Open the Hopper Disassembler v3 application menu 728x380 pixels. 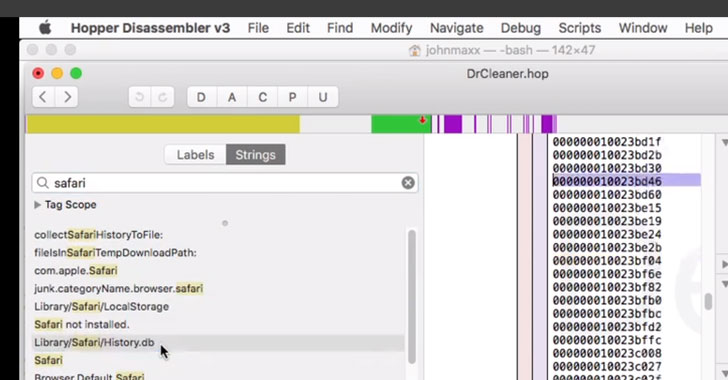[150, 28]
